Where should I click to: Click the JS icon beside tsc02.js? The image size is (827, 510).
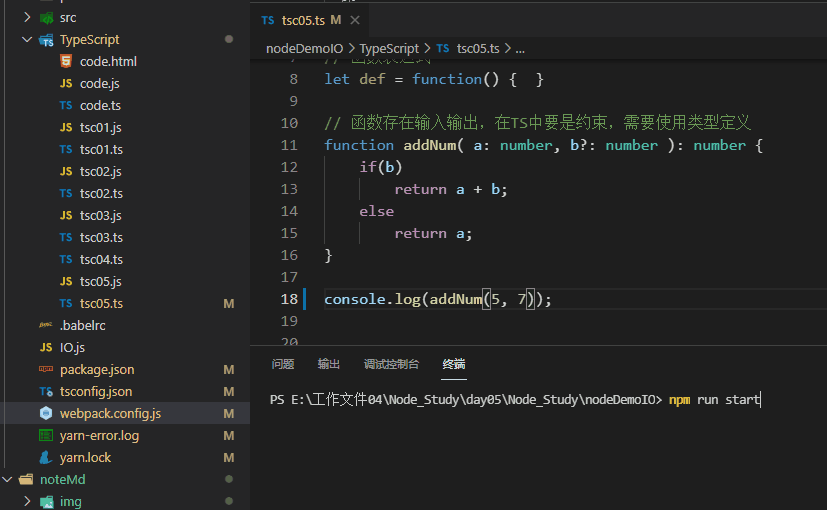pos(66,171)
